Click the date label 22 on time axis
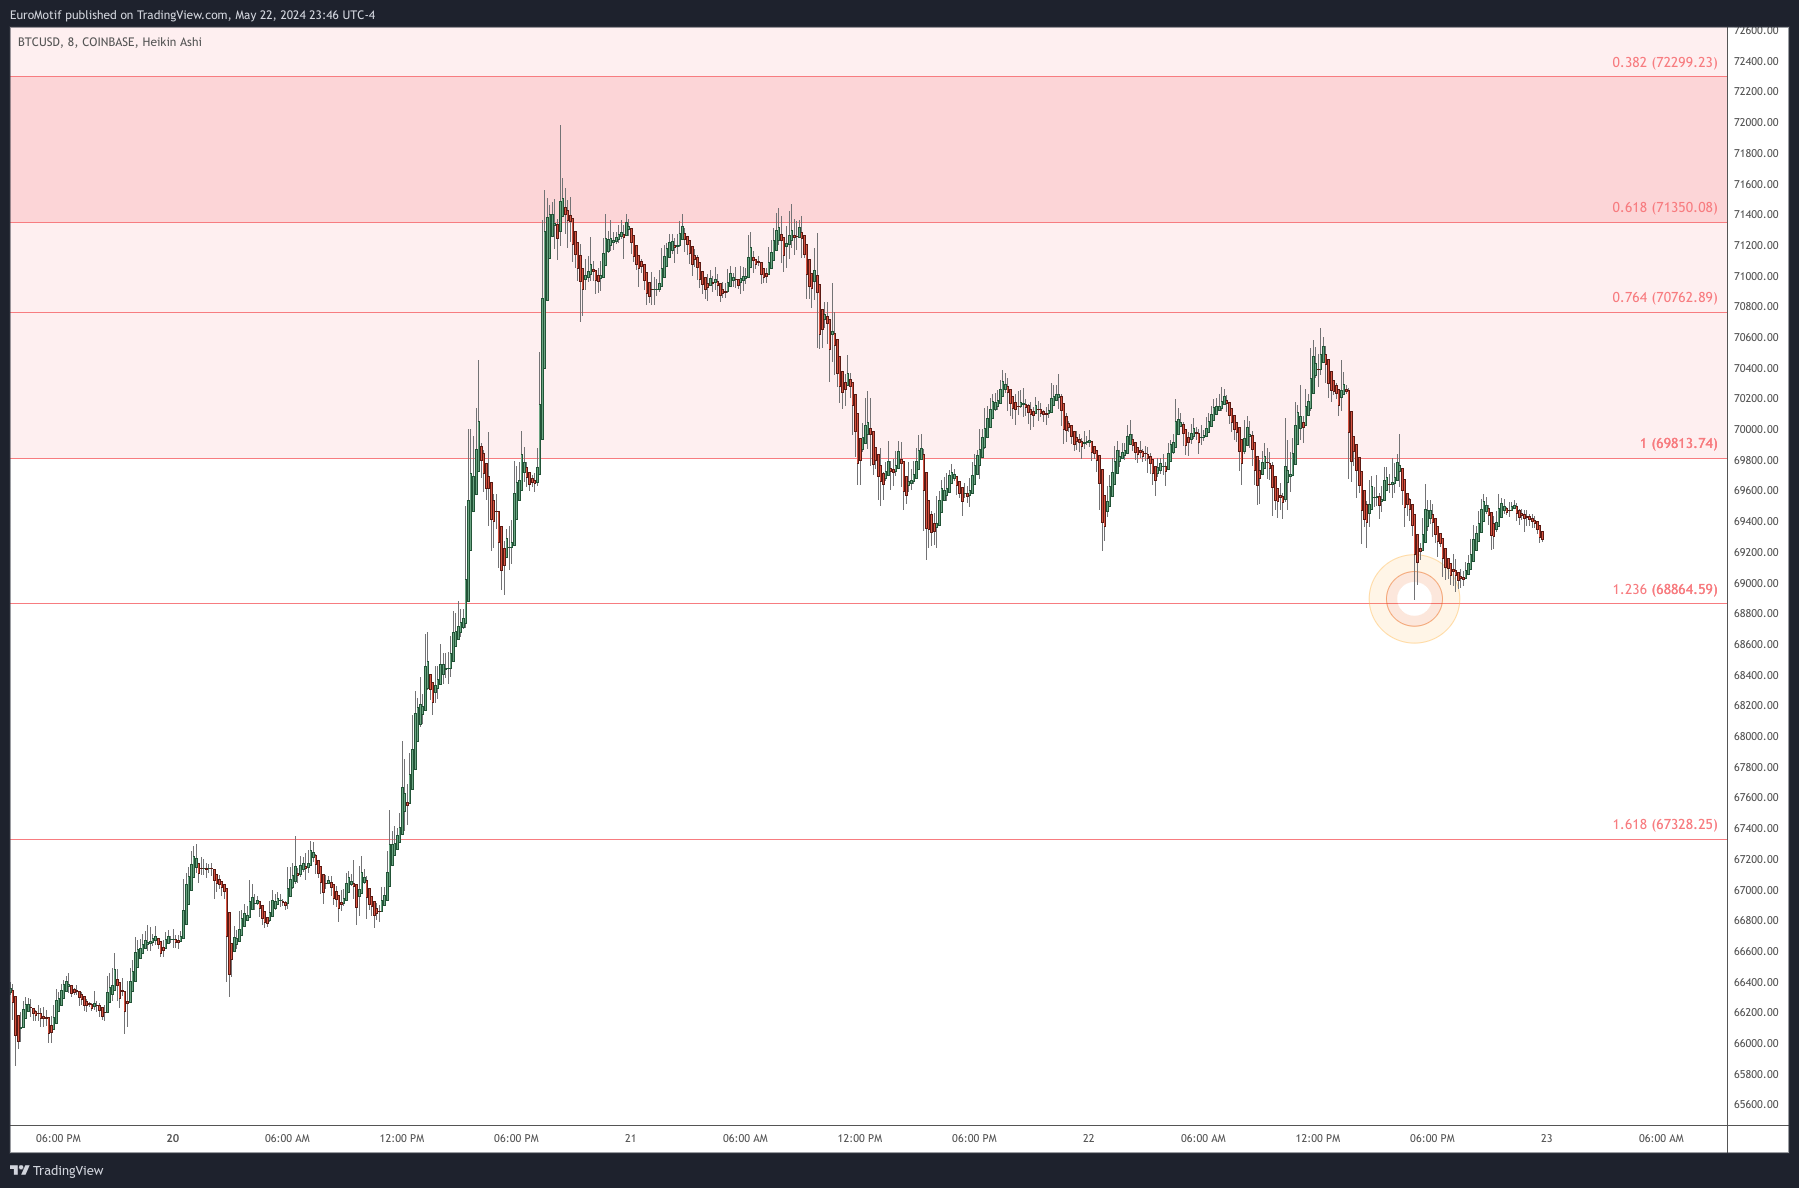1799x1188 pixels. point(1088,1138)
